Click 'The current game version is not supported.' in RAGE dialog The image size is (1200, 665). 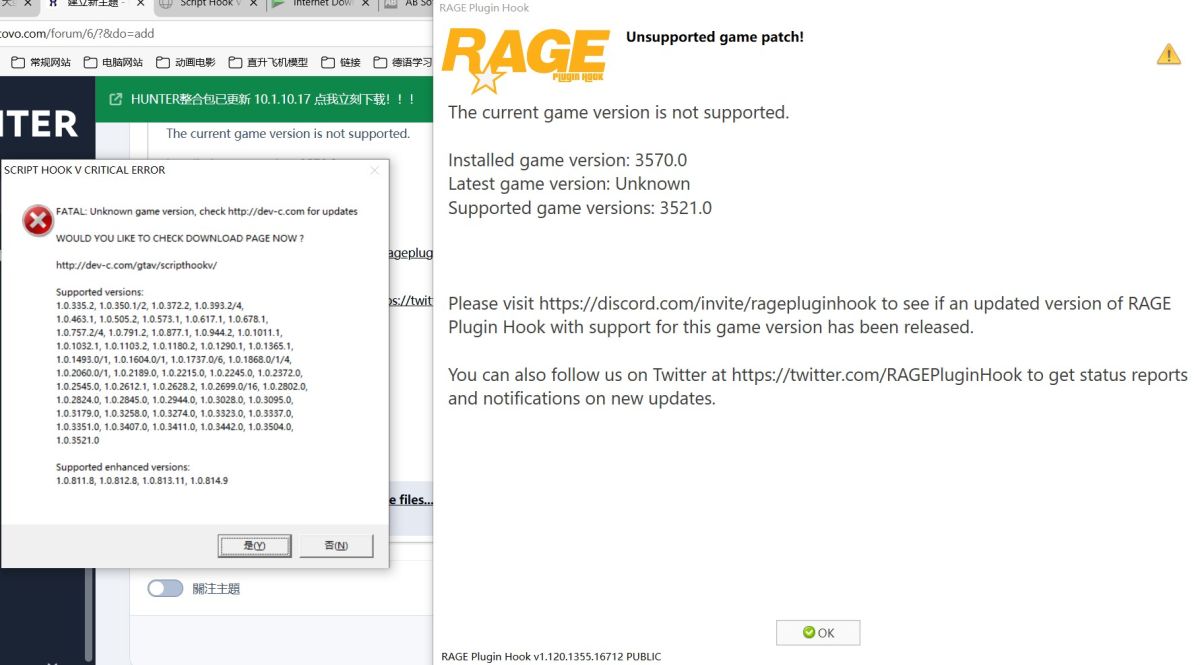point(619,112)
